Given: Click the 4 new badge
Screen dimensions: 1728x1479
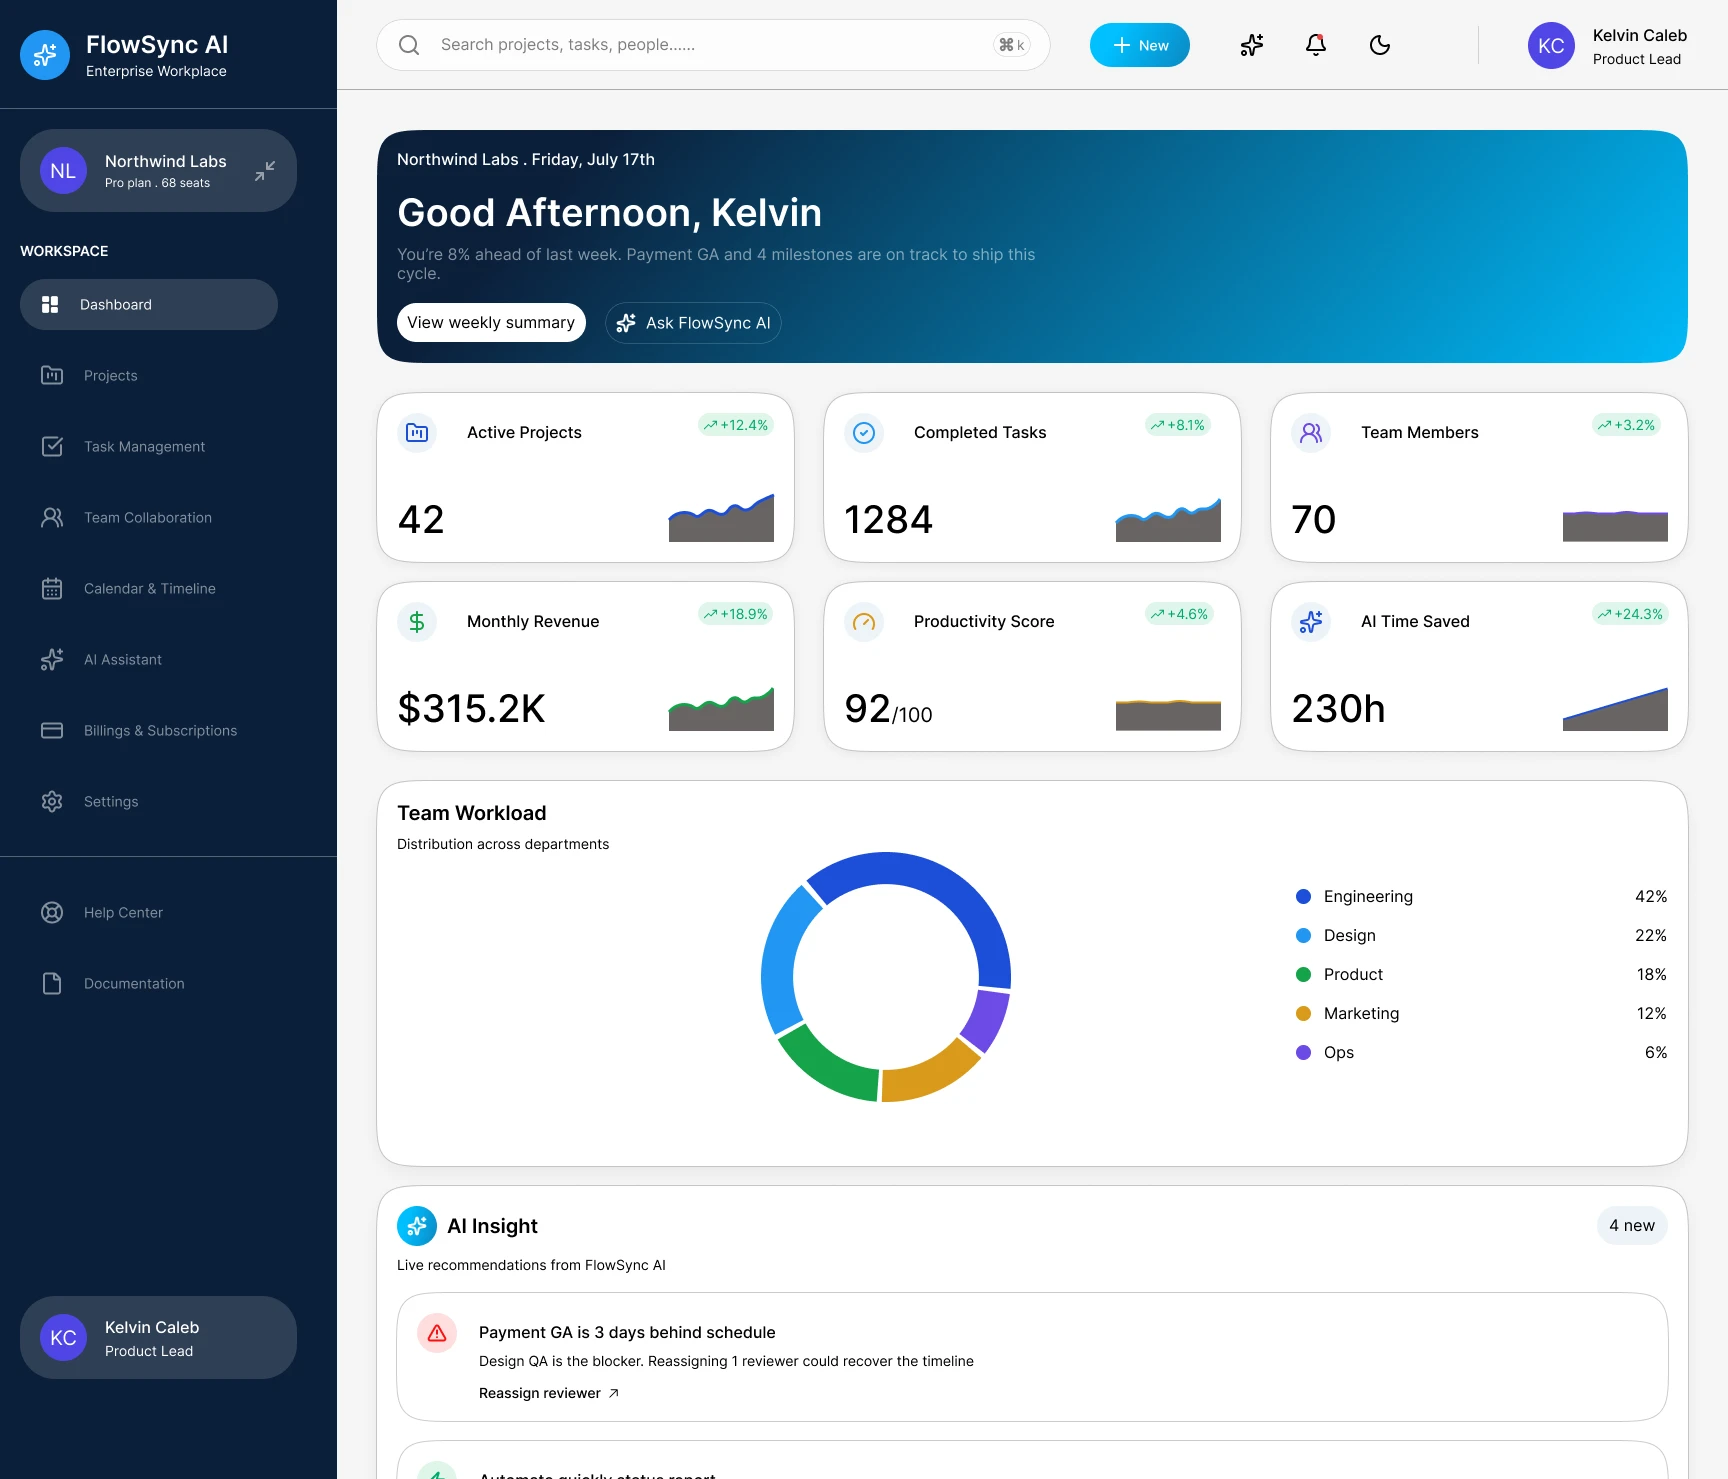Looking at the screenshot, I should (x=1632, y=1226).
